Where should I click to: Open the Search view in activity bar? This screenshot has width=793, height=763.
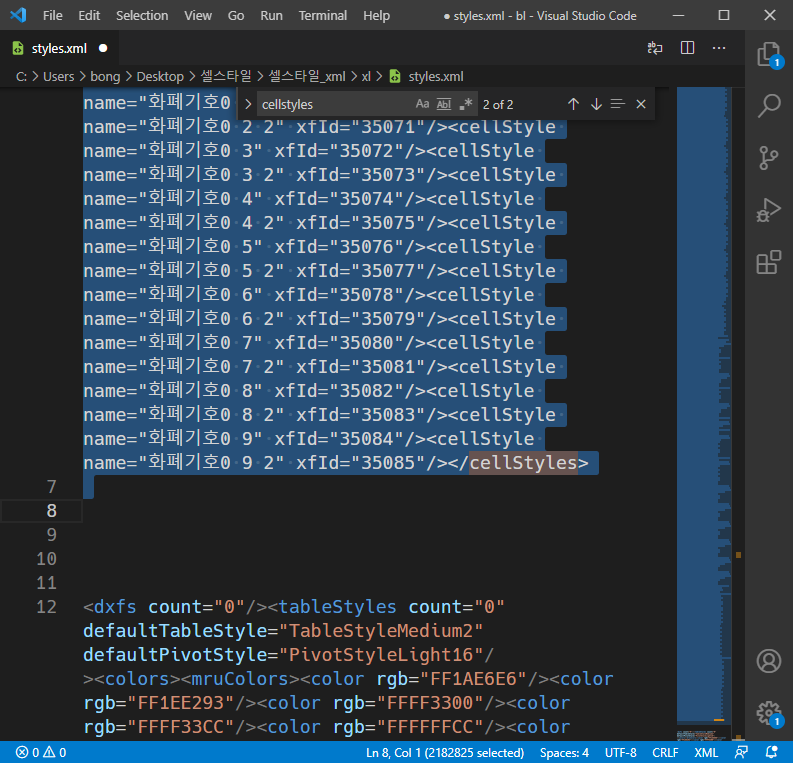[x=769, y=106]
